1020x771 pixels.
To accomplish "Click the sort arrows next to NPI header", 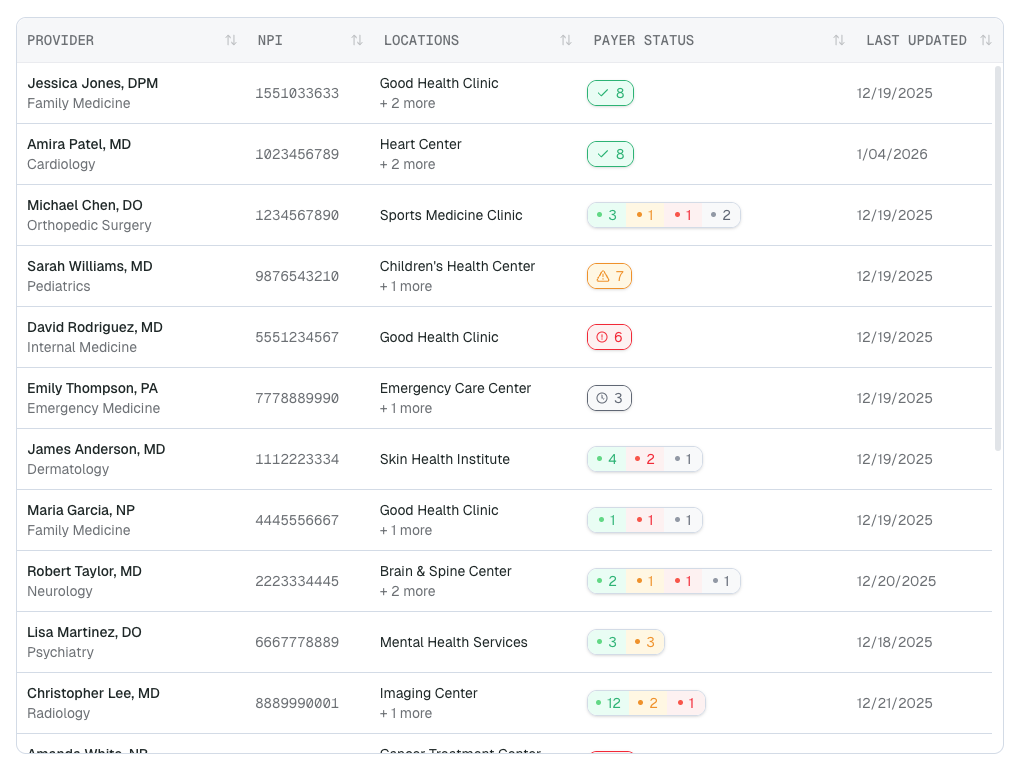I will 357,40.
